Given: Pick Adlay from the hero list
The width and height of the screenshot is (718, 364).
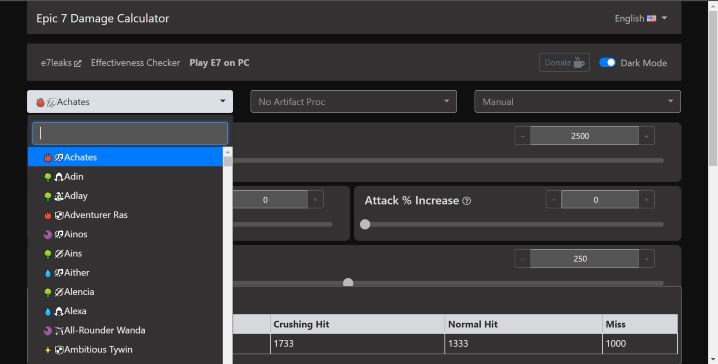Looking at the screenshot, I should 125,196.
